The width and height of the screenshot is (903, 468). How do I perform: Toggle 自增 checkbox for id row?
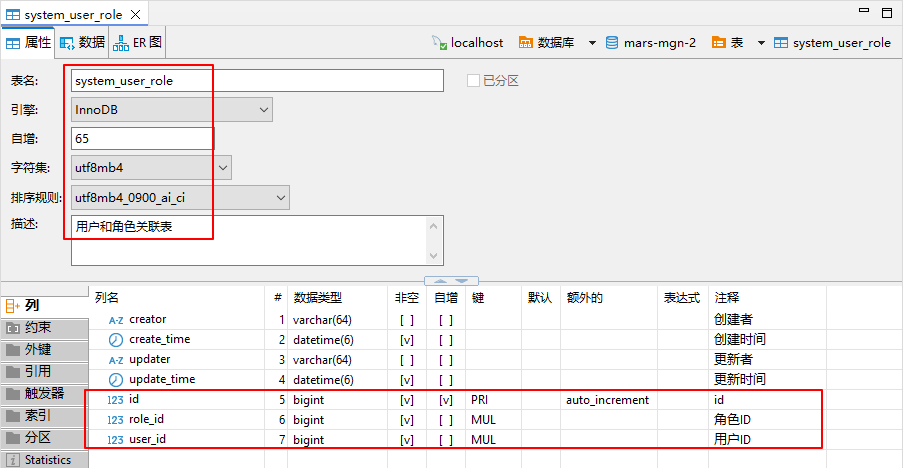(446, 399)
